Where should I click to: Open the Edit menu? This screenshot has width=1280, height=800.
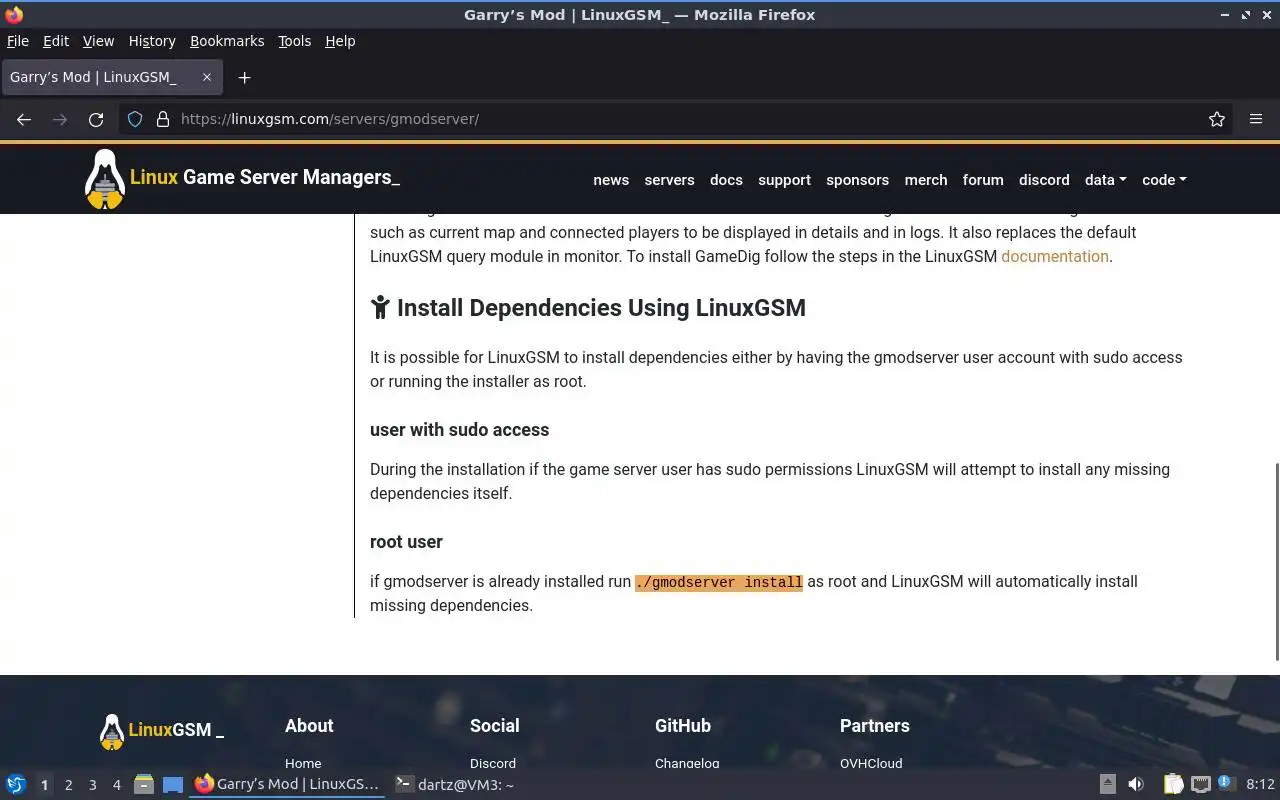[x=56, y=41]
